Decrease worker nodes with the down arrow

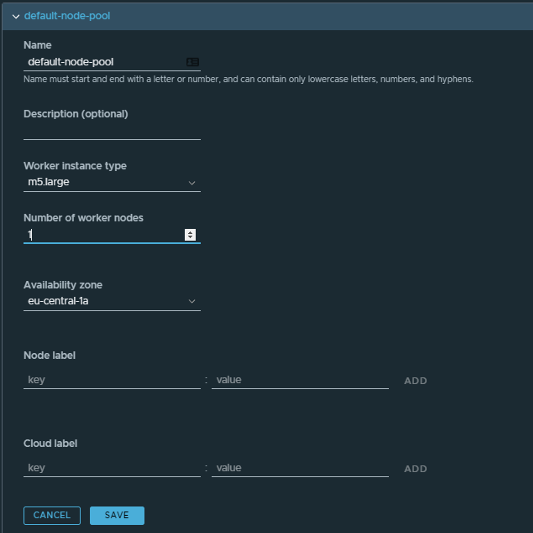[190, 237]
